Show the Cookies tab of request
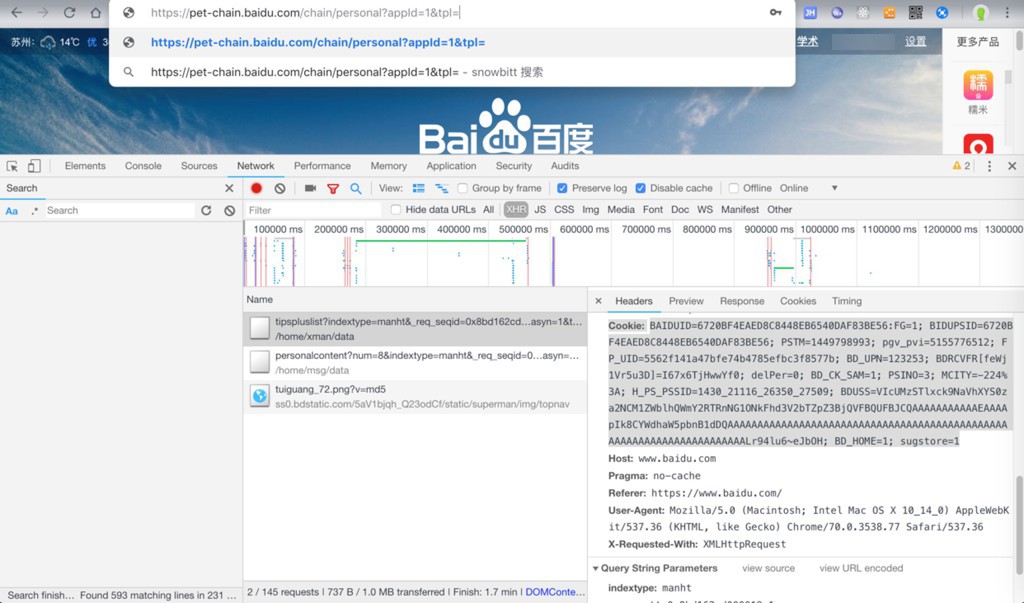 tap(798, 301)
